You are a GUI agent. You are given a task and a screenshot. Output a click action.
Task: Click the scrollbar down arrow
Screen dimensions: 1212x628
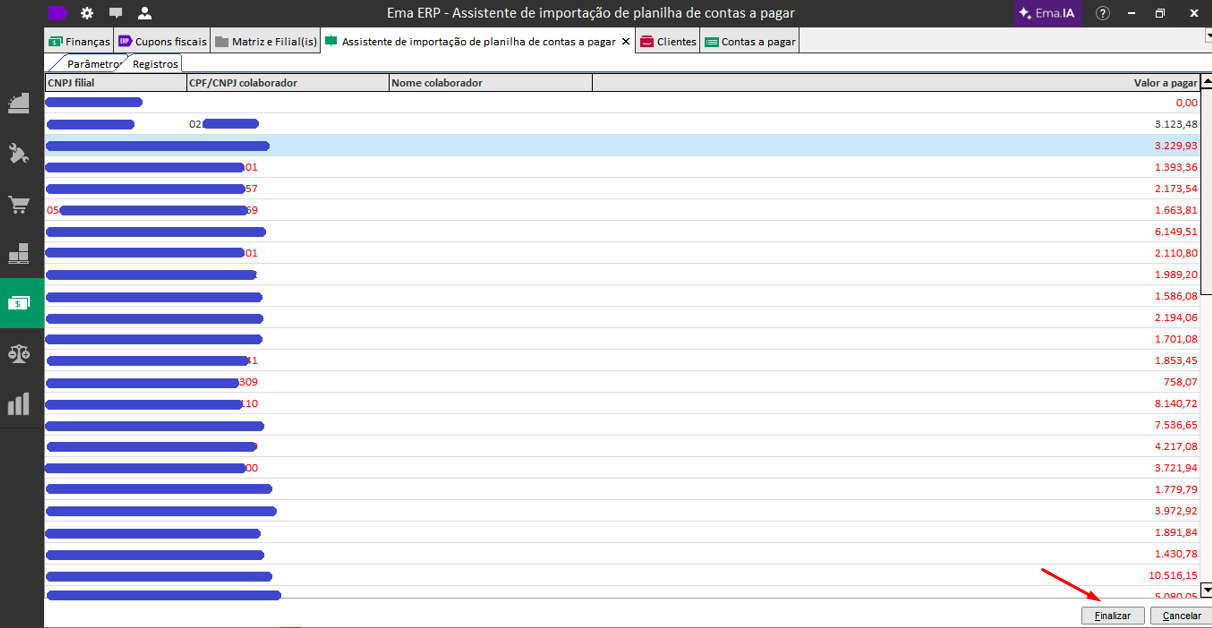click(x=1206, y=590)
